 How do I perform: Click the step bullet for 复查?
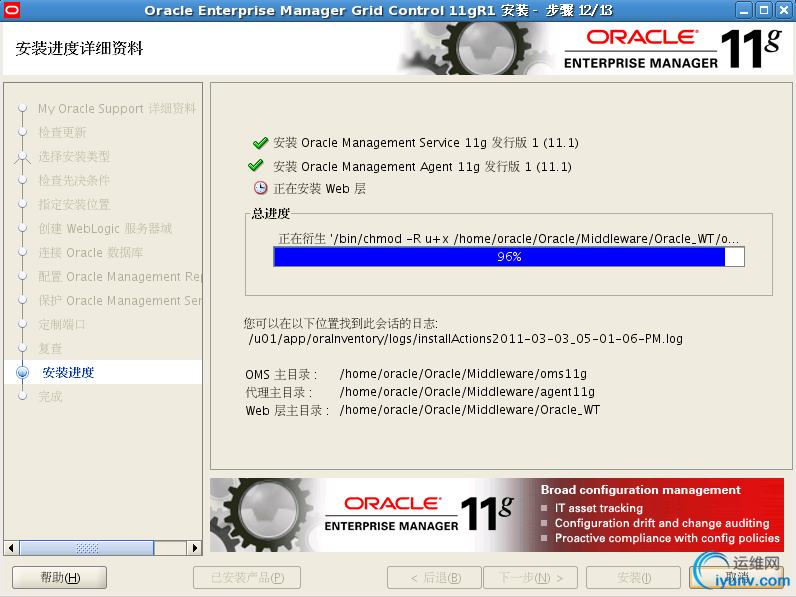pyautogui.click(x=22, y=348)
